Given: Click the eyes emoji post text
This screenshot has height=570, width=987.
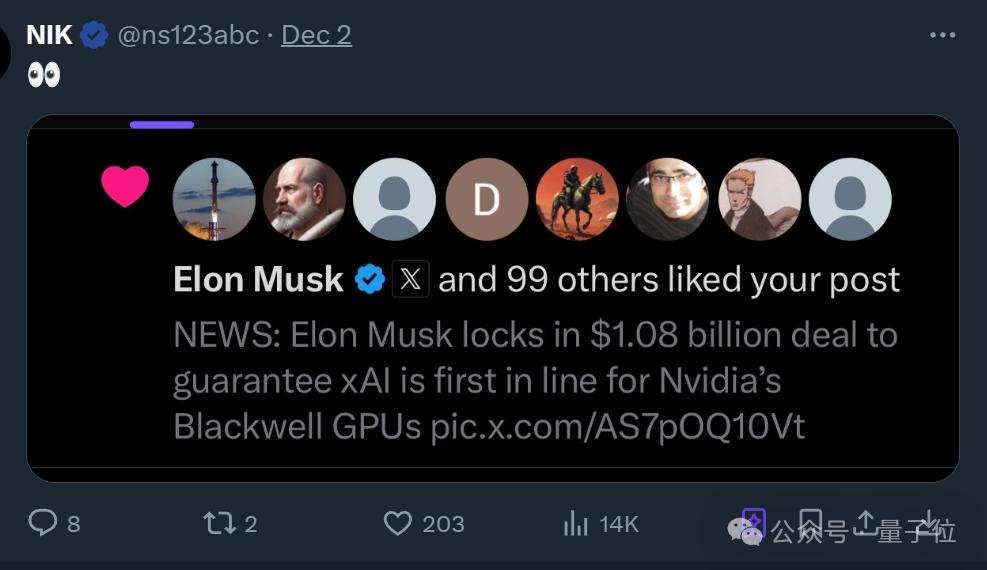Looking at the screenshot, I should click(x=44, y=76).
